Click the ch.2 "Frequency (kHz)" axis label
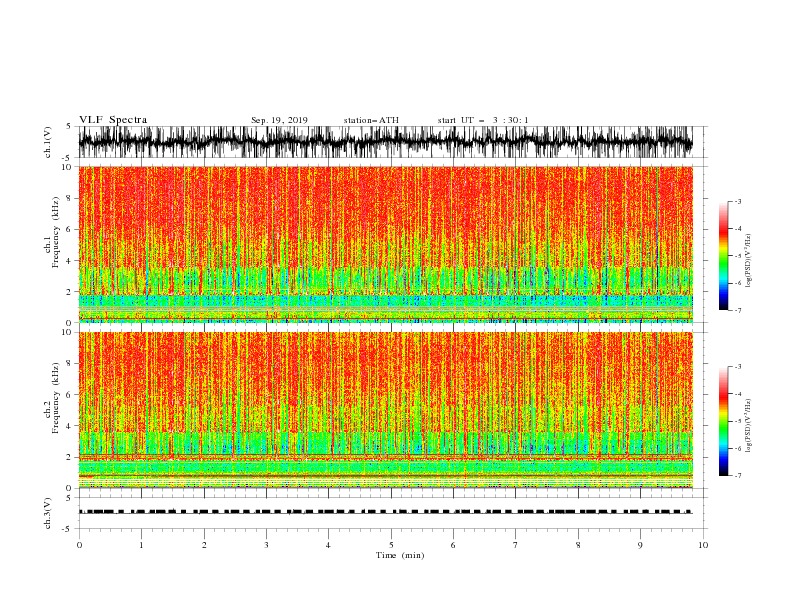The height and width of the screenshot is (612, 792). [56, 397]
